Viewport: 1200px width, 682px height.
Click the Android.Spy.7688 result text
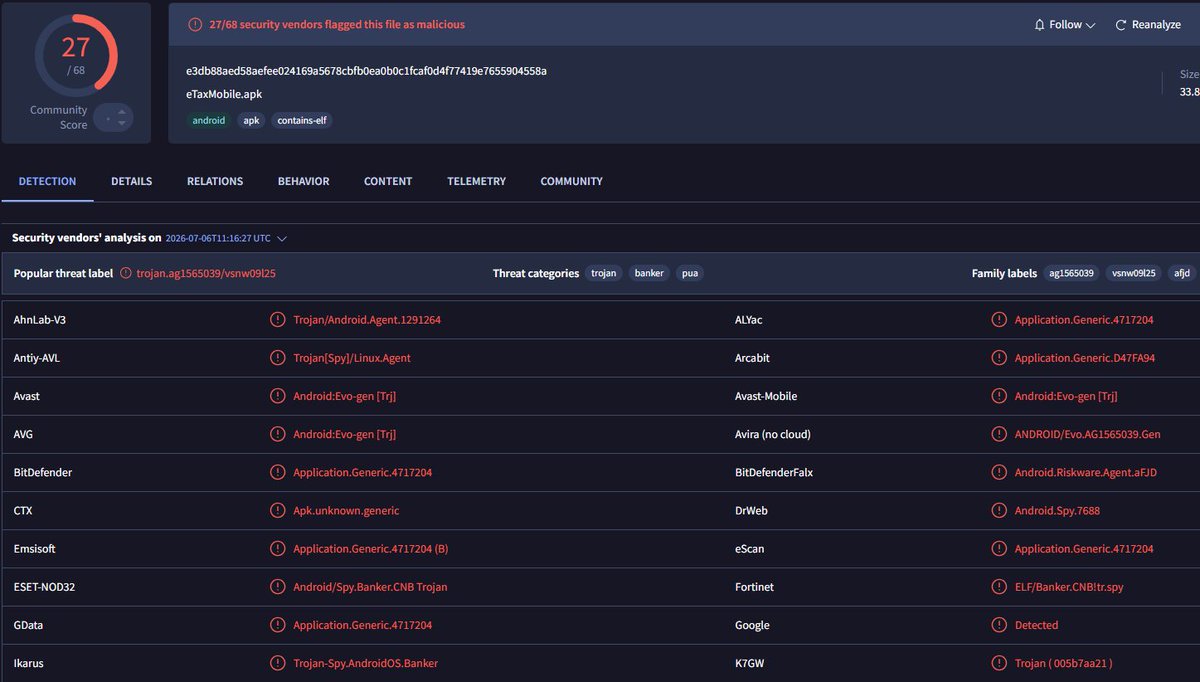(1058, 511)
